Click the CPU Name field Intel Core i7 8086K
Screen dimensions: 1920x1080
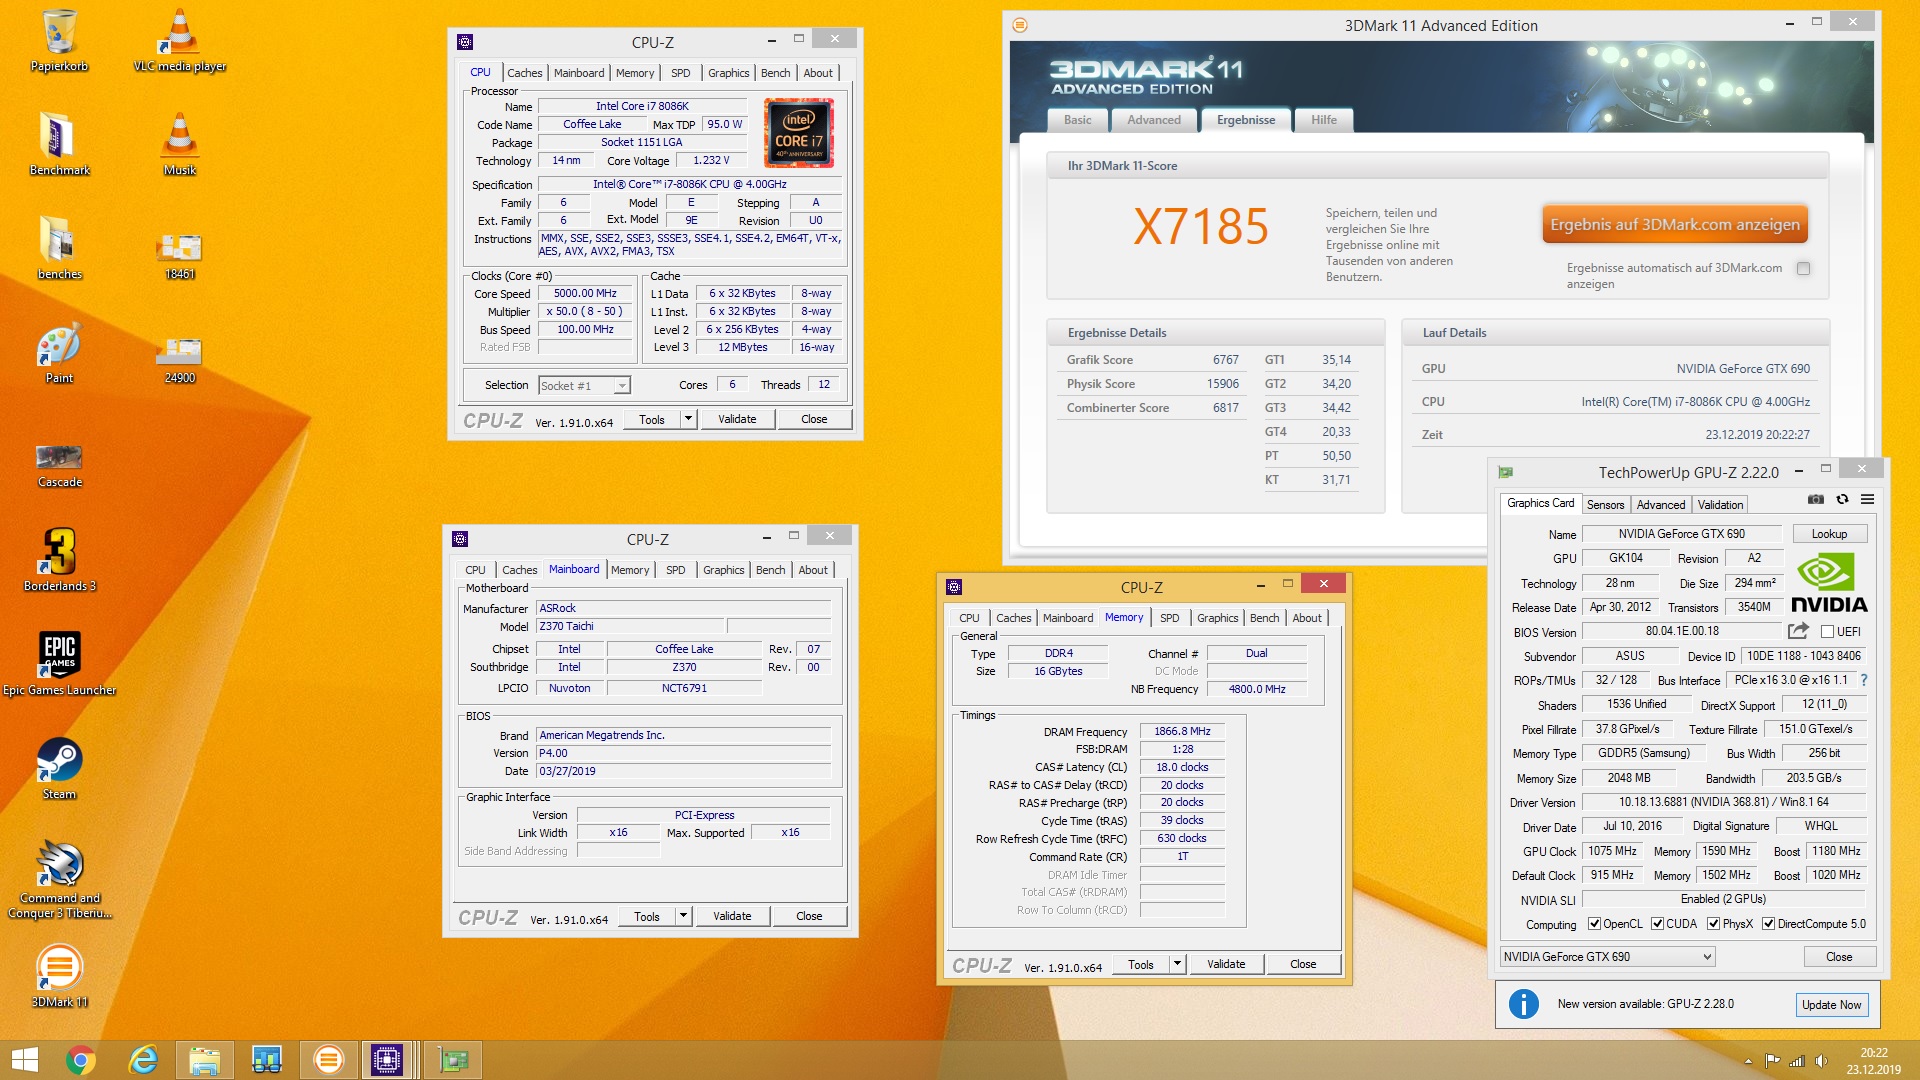(642, 106)
